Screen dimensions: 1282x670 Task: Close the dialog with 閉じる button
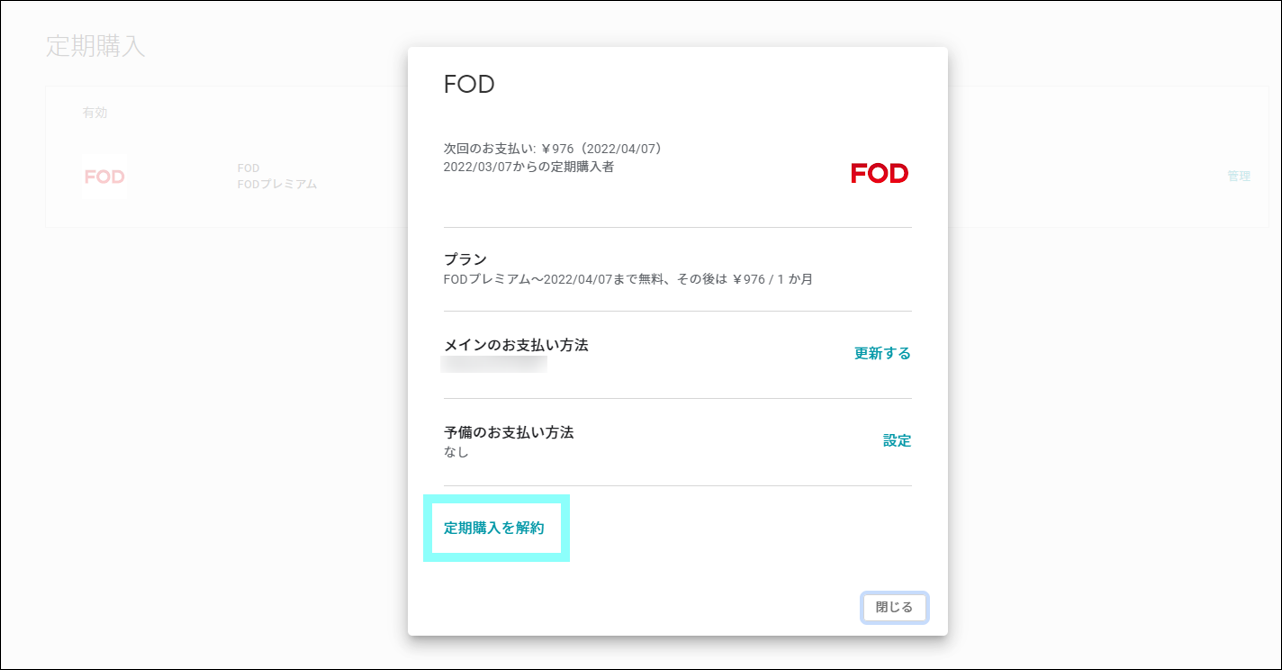coord(894,607)
